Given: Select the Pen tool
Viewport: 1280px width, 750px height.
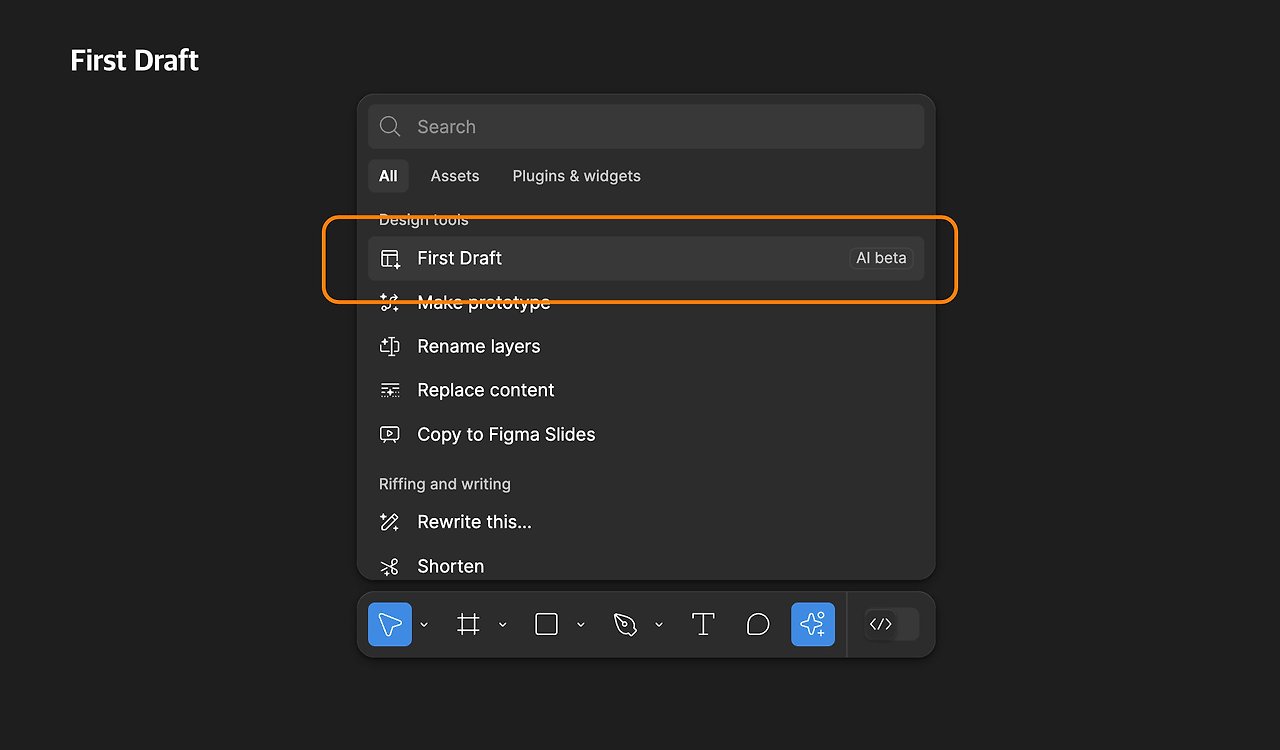Looking at the screenshot, I should tap(625, 624).
